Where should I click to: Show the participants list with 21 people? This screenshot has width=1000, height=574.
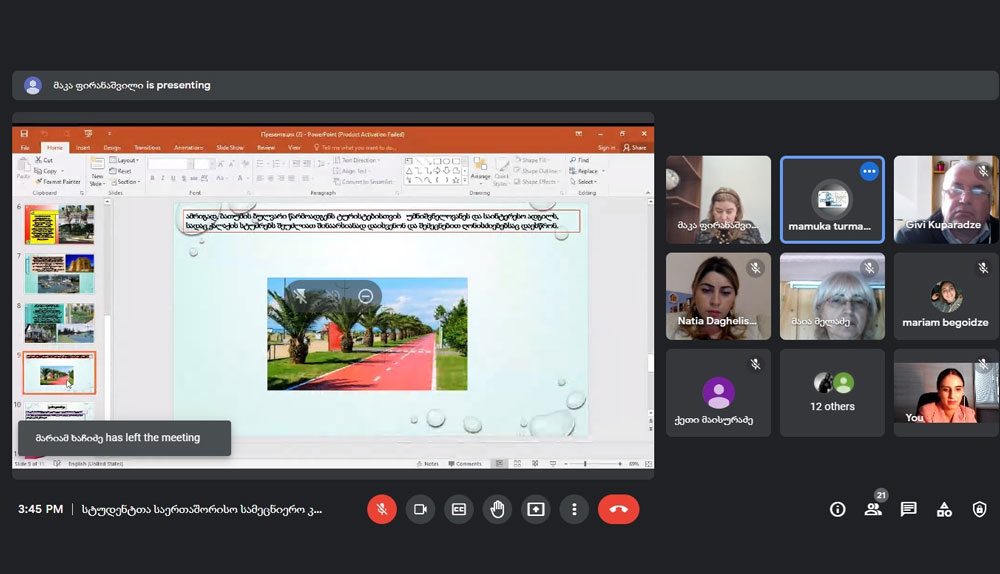tap(873, 509)
